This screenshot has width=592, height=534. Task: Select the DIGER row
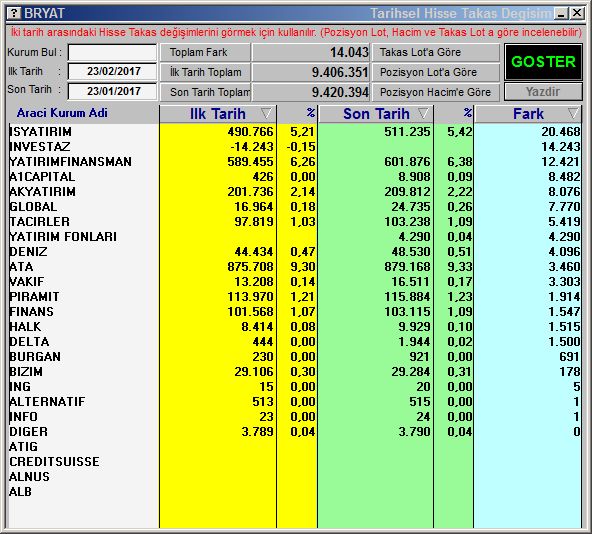coord(294,432)
